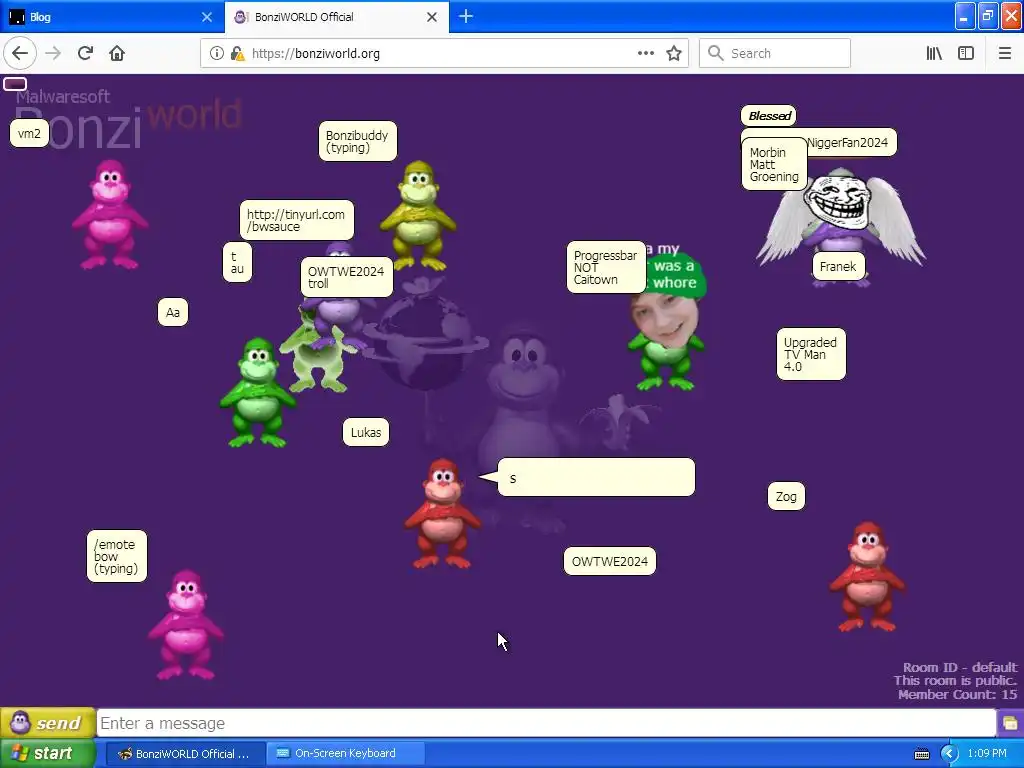Click the /emote bow (typing) tag
Image resolution: width=1024 pixels, height=768 pixels.
coord(116,556)
